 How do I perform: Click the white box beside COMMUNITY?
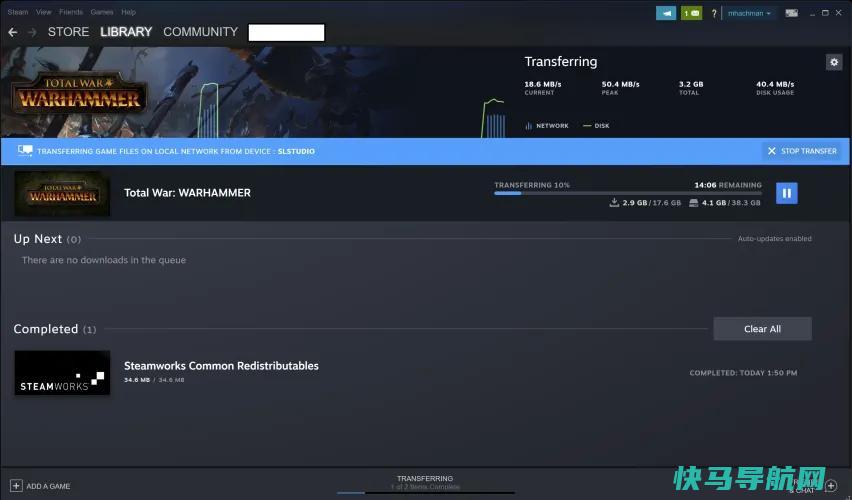(286, 33)
